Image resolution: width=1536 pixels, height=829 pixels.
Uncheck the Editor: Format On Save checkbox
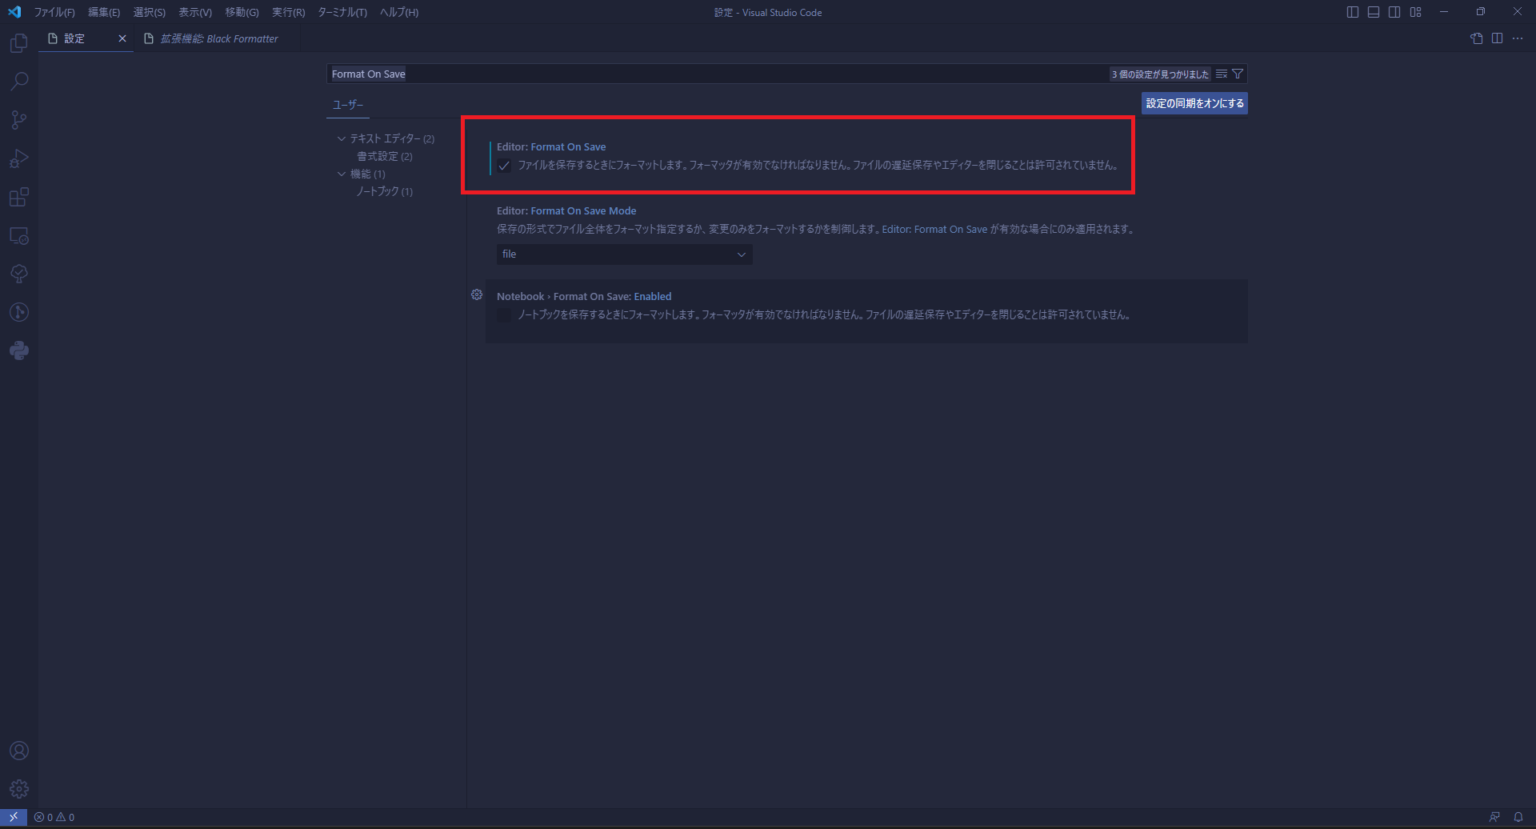[x=504, y=166]
